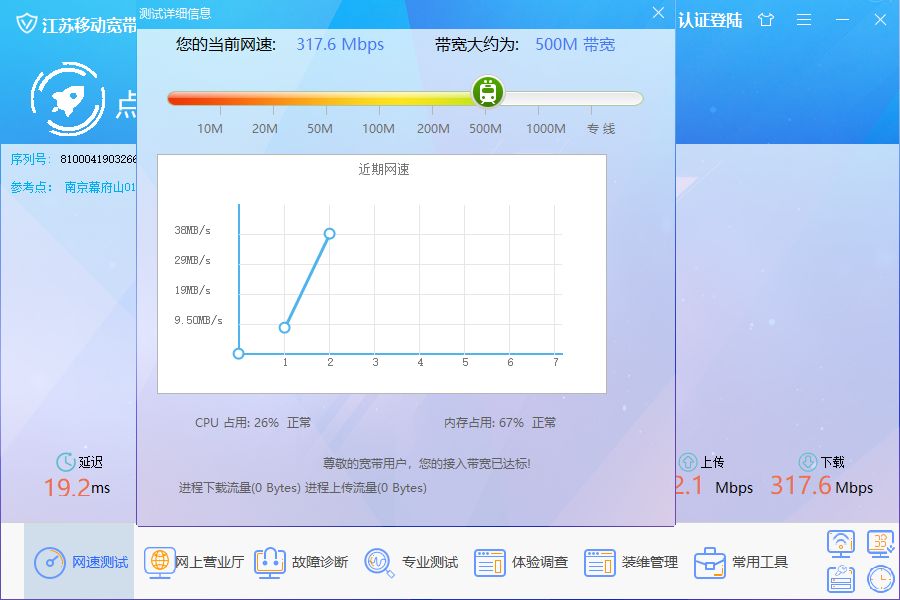Click the 100M scale label
This screenshot has height=600, width=900.
pyautogui.click(x=378, y=129)
